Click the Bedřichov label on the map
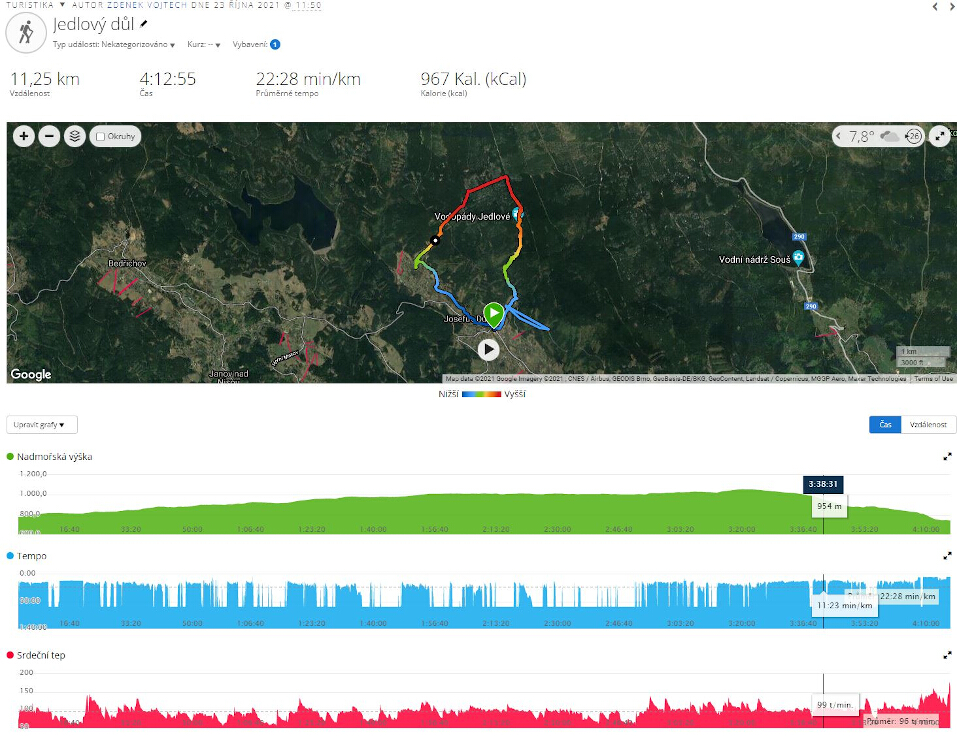This screenshot has width=957, height=737. (x=128, y=264)
